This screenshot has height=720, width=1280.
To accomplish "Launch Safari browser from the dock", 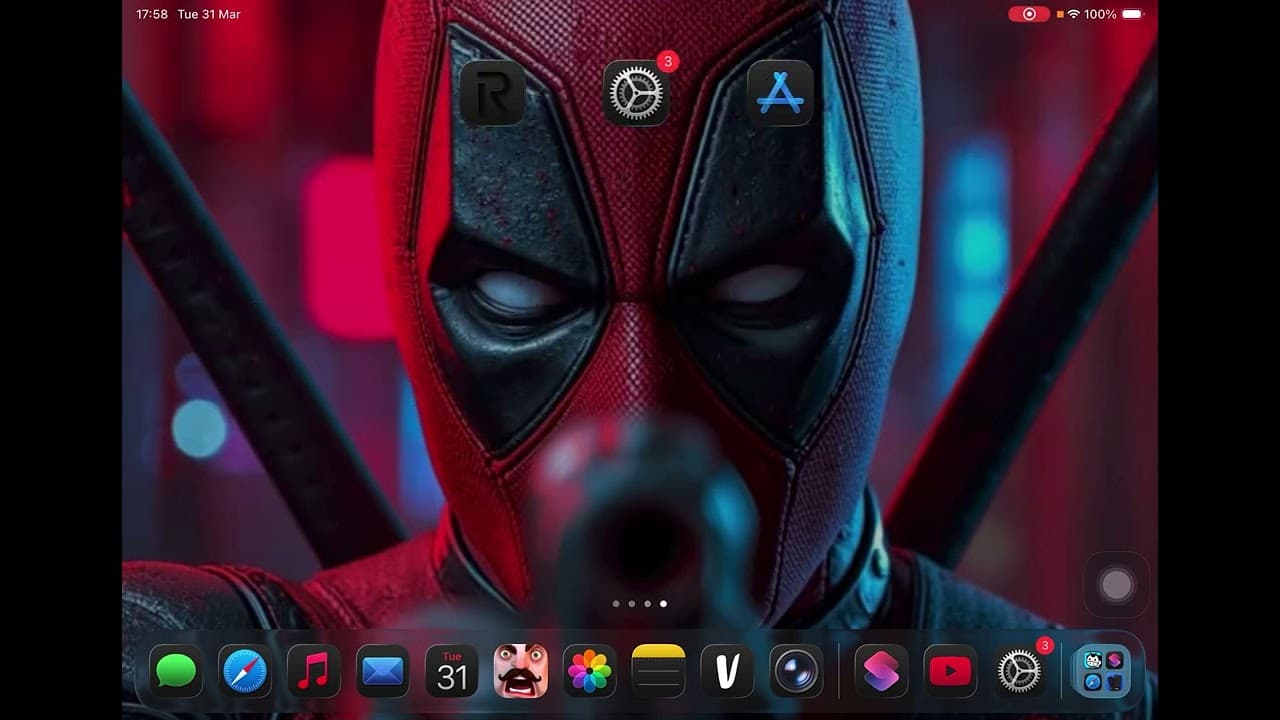I will coord(245,671).
